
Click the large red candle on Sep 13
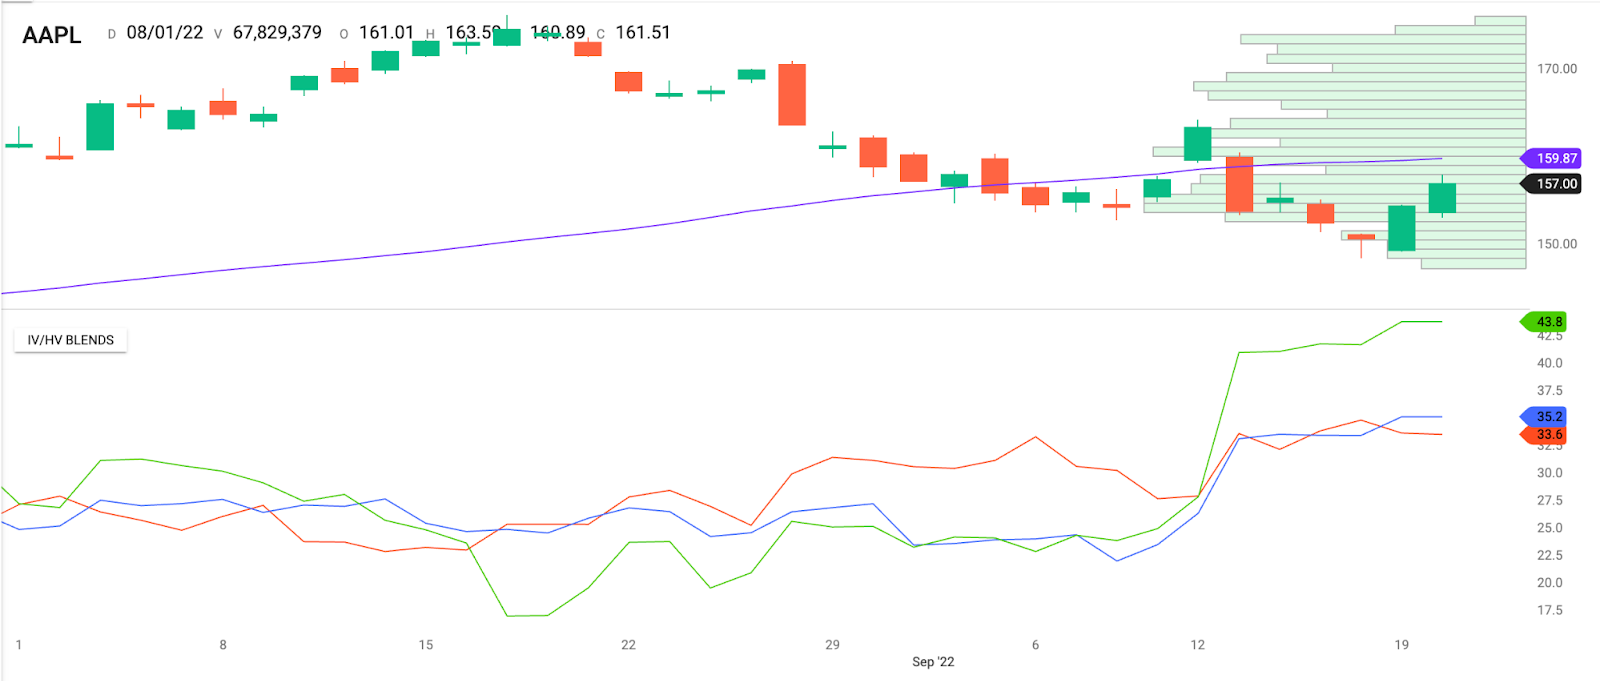(1239, 184)
